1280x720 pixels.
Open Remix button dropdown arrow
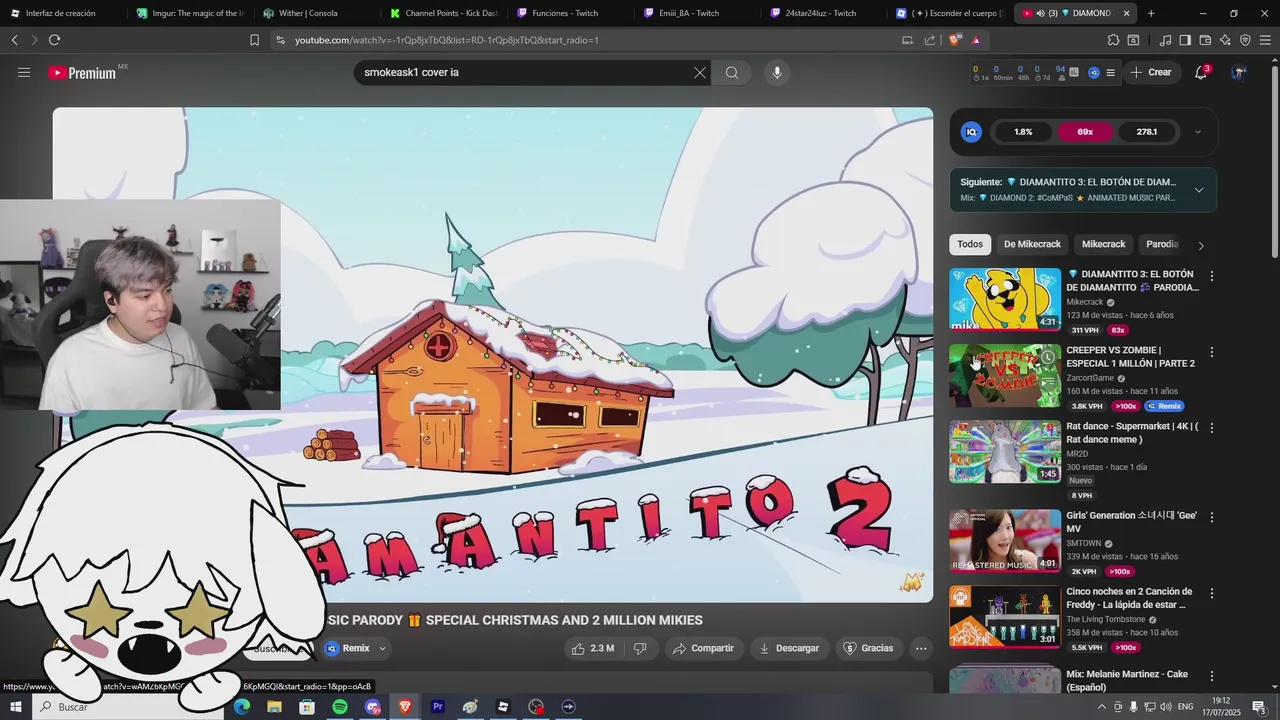(x=382, y=648)
